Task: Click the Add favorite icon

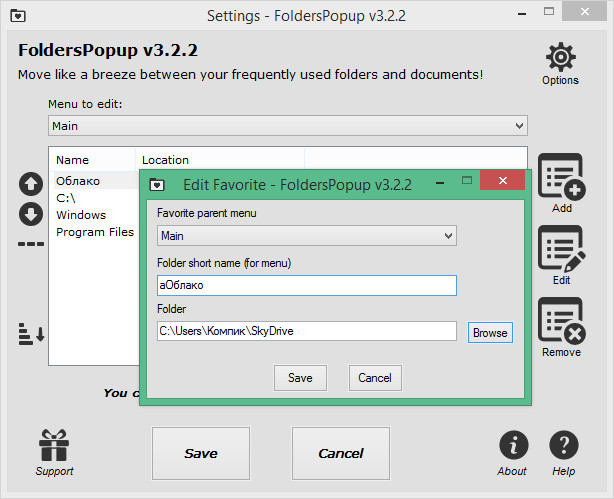Action: pyautogui.click(x=562, y=176)
